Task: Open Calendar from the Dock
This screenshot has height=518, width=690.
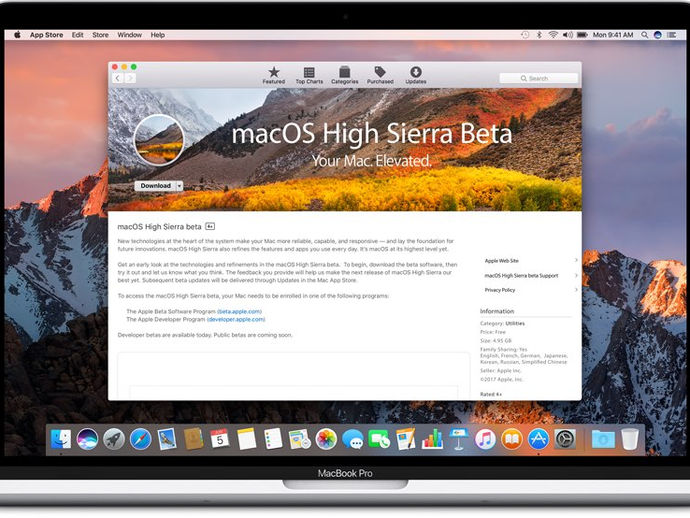Action: click(x=220, y=439)
